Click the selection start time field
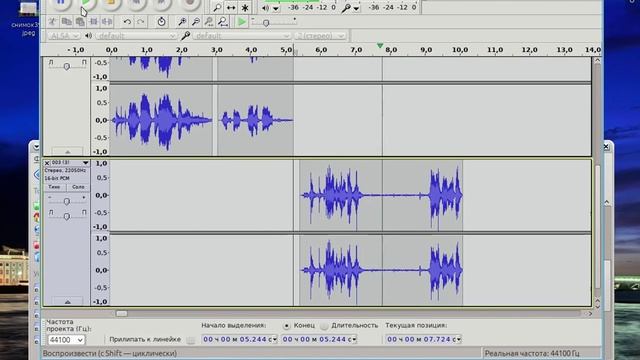Image resolution: width=640 pixels, height=360 pixels. pyautogui.click(x=240, y=339)
